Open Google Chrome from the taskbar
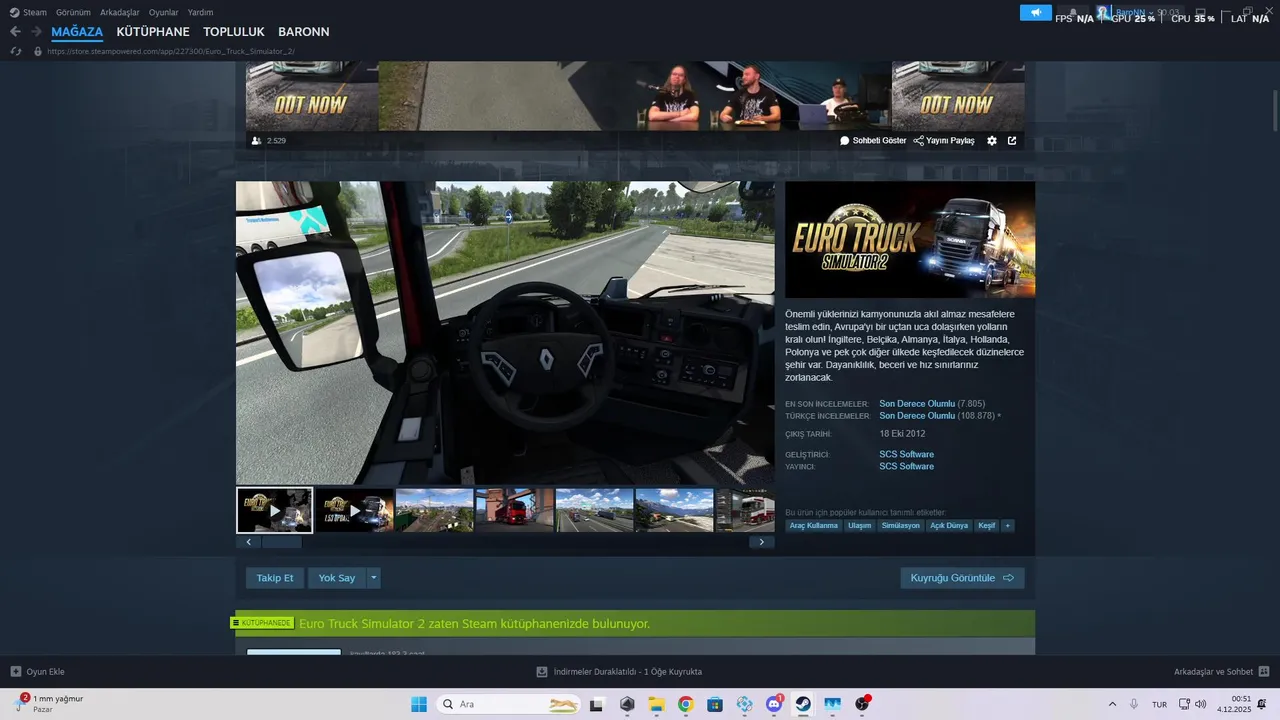This screenshot has width=1280, height=720. tap(685, 704)
